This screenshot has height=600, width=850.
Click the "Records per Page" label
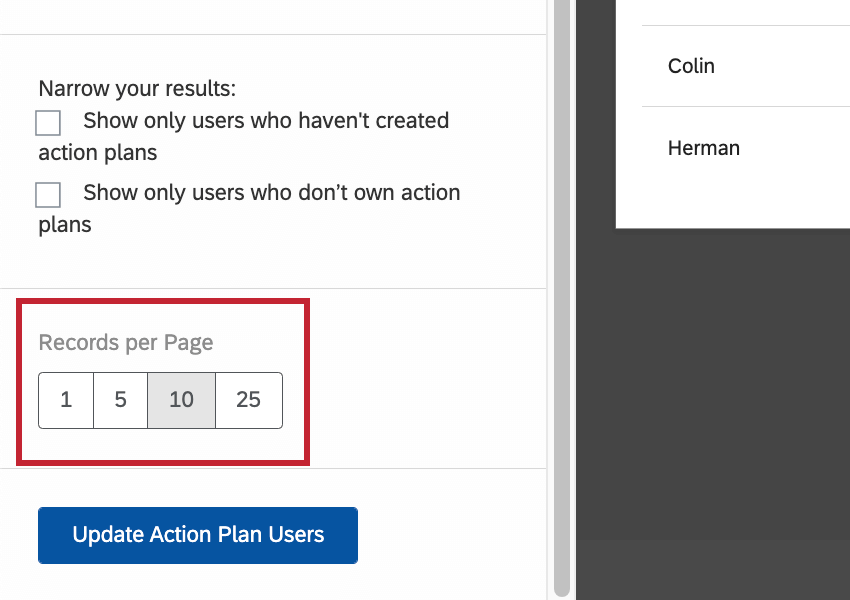(126, 342)
